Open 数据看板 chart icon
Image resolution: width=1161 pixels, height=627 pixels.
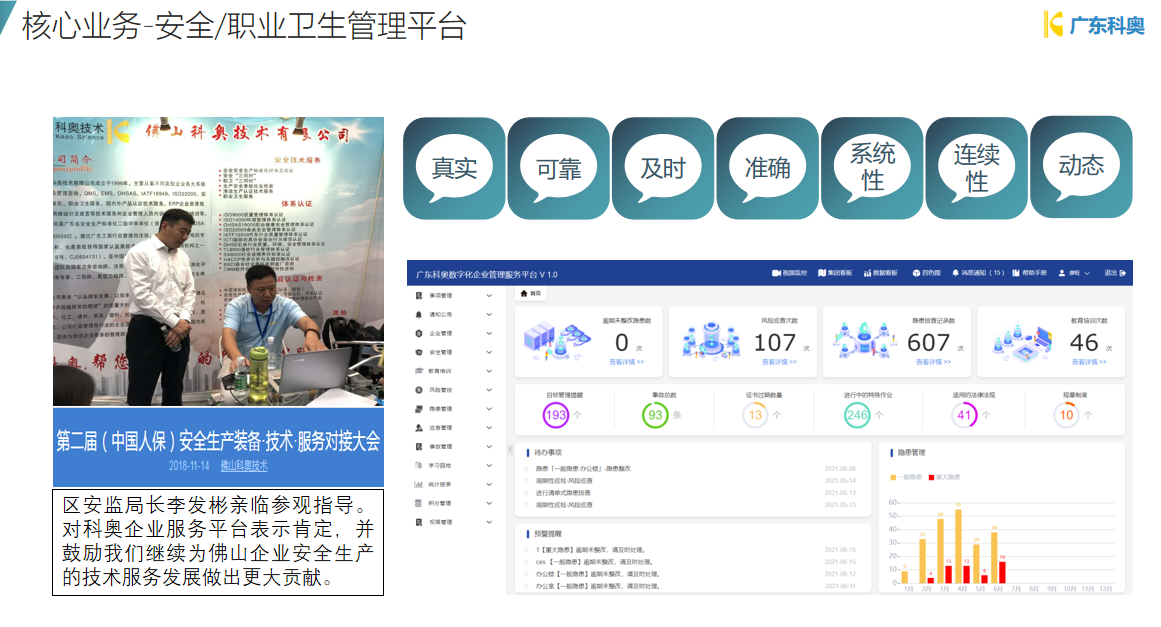pos(866,273)
